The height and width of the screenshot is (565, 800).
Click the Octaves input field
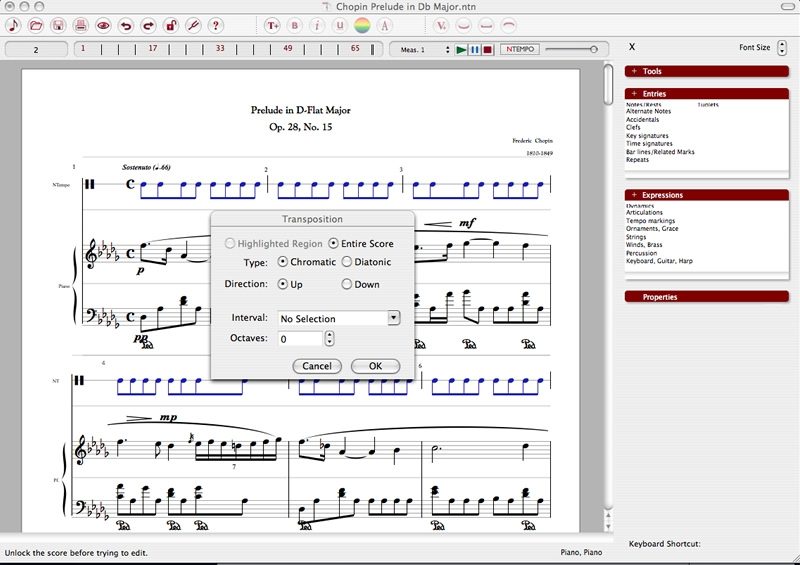coord(300,338)
